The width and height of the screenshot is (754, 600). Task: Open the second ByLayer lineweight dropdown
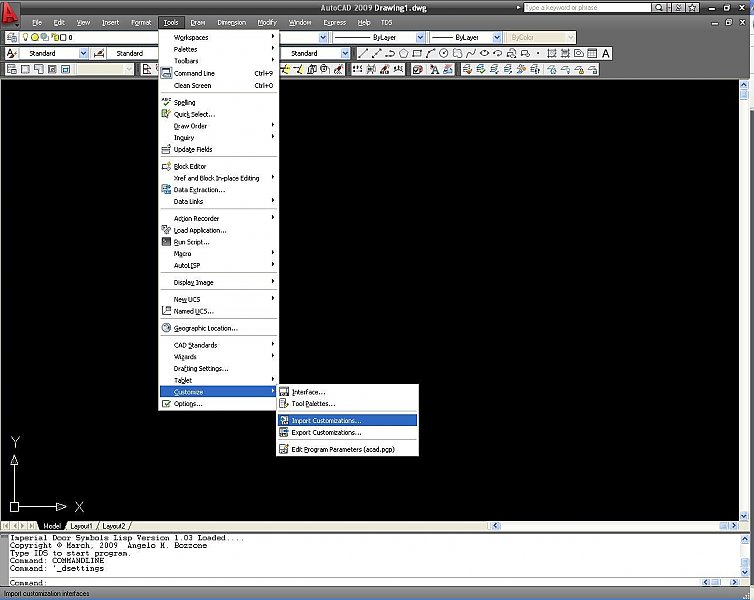point(497,37)
